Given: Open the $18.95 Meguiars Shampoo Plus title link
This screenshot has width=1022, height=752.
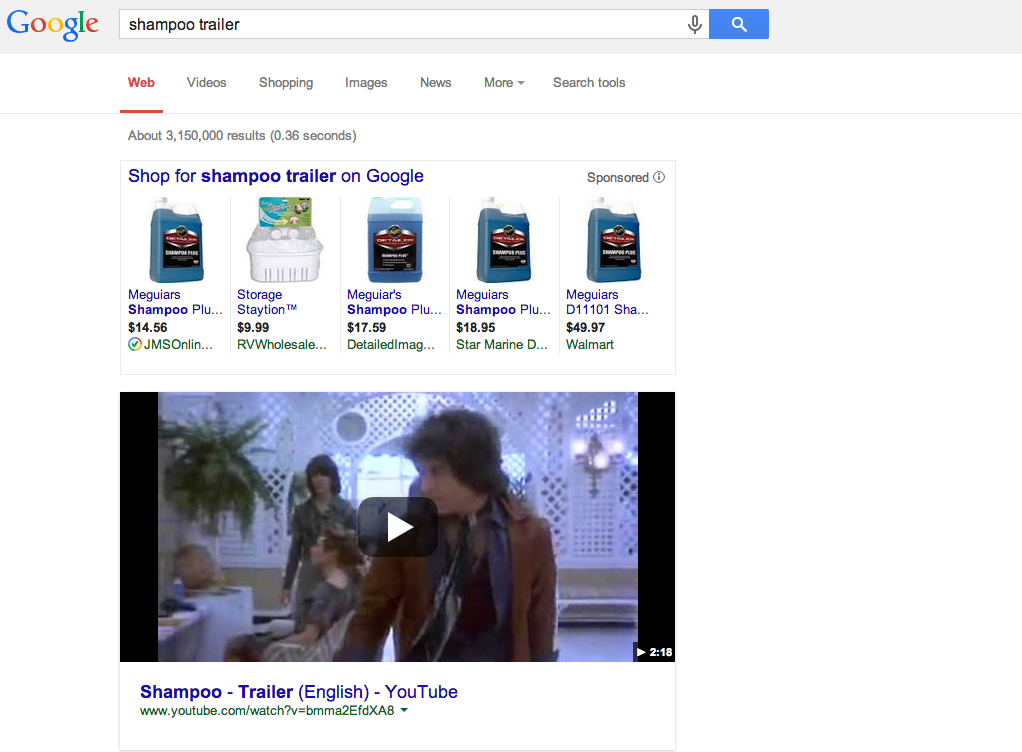Looking at the screenshot, I should [503, 302].
